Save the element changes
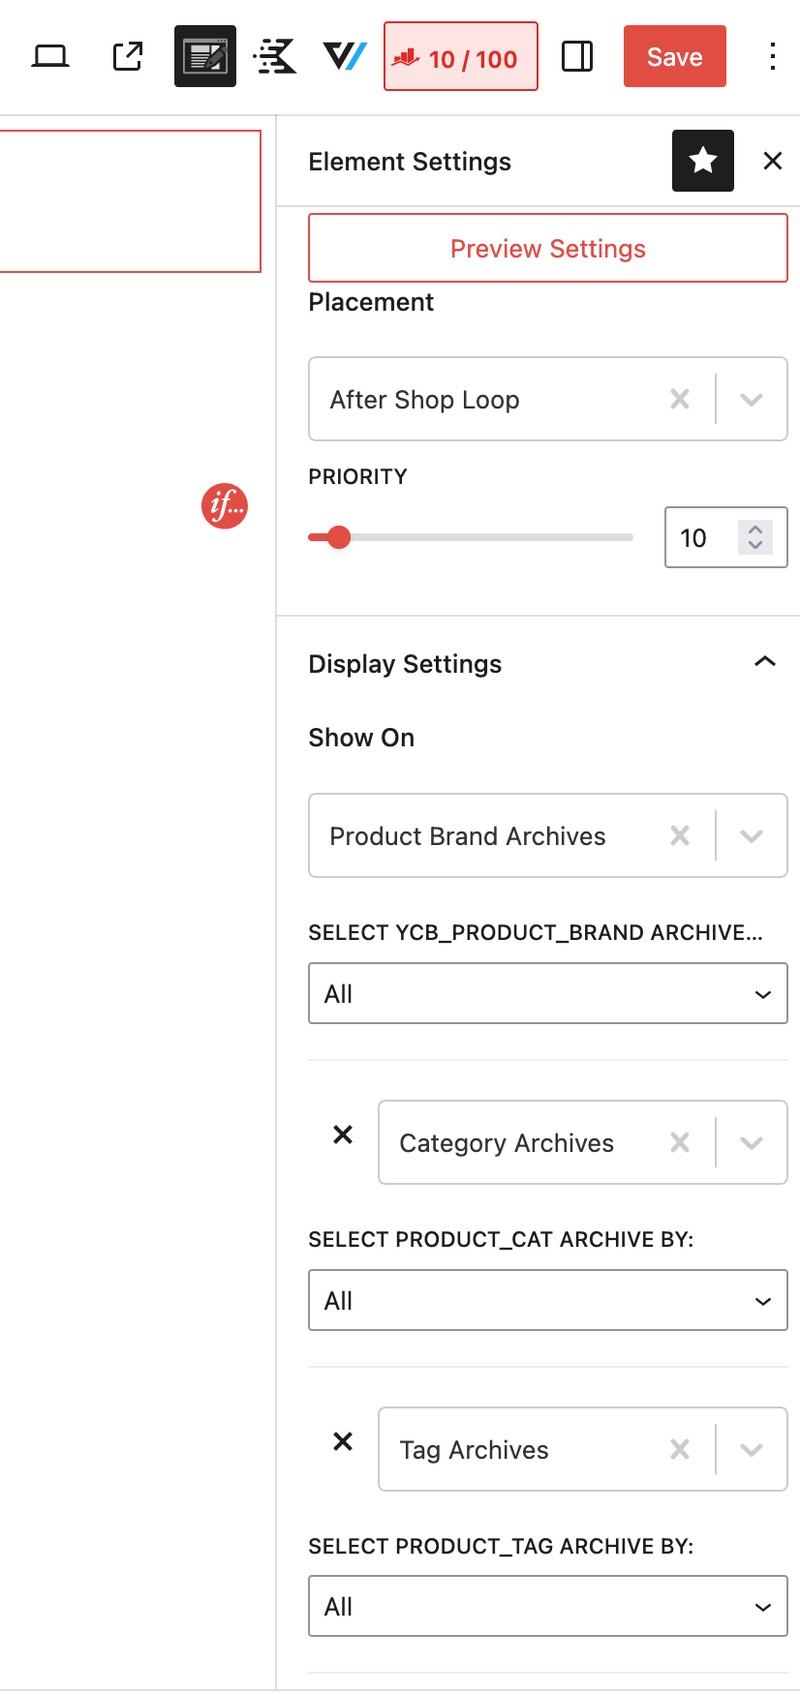The width and height of the screenshot is (800, 1694). [x=674, y=56]
